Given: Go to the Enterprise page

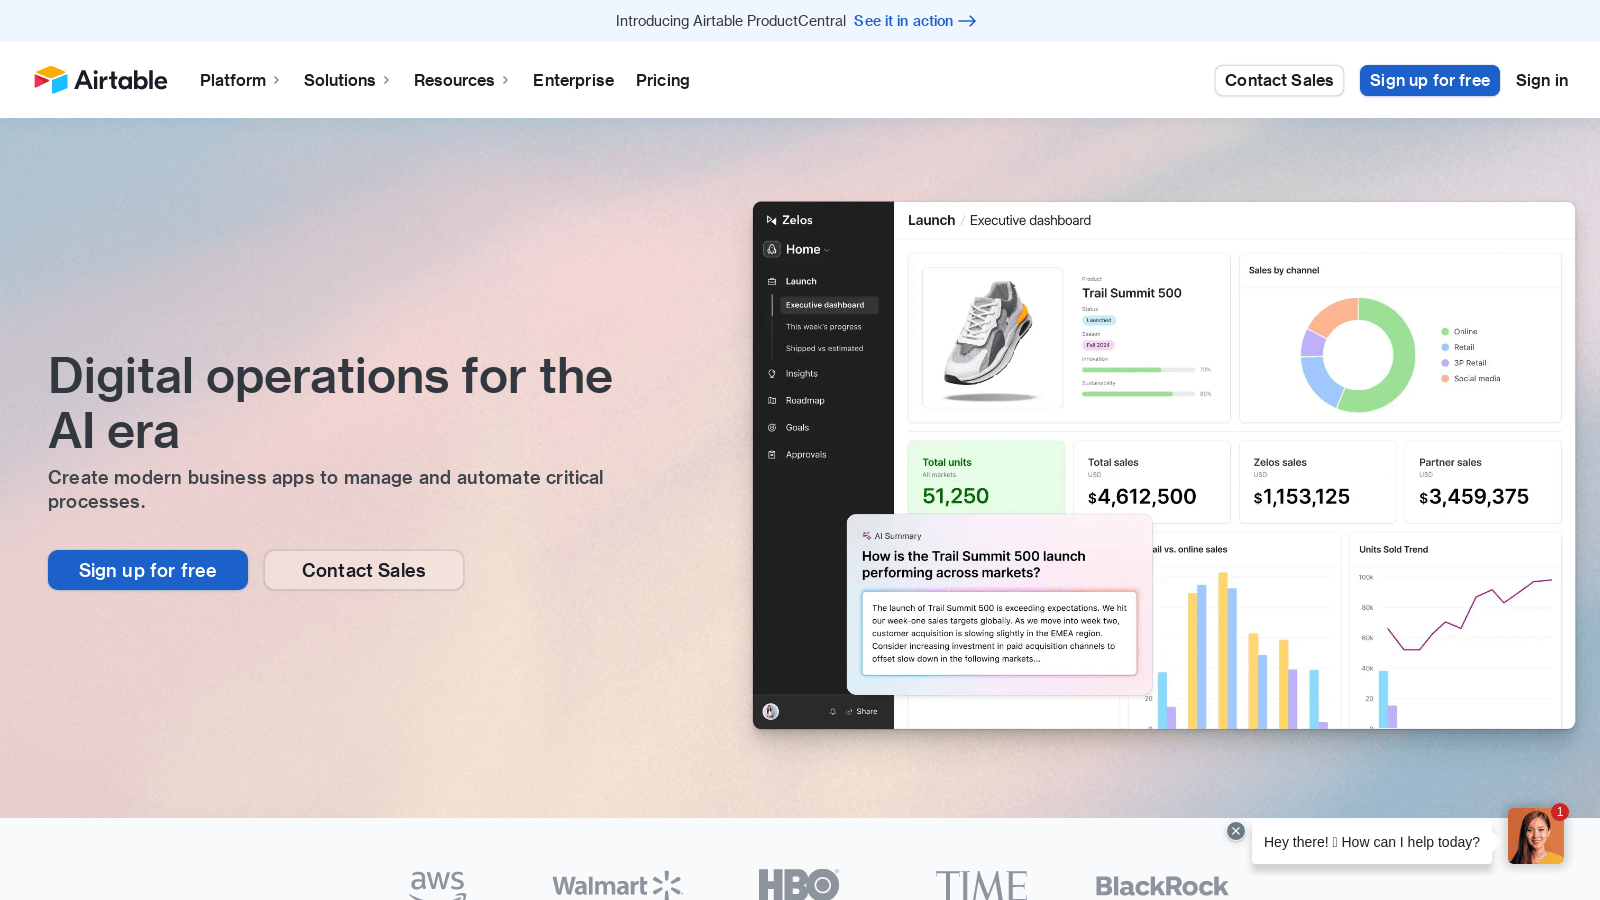Looking at the screenshot, I should [x=573, y=80].
